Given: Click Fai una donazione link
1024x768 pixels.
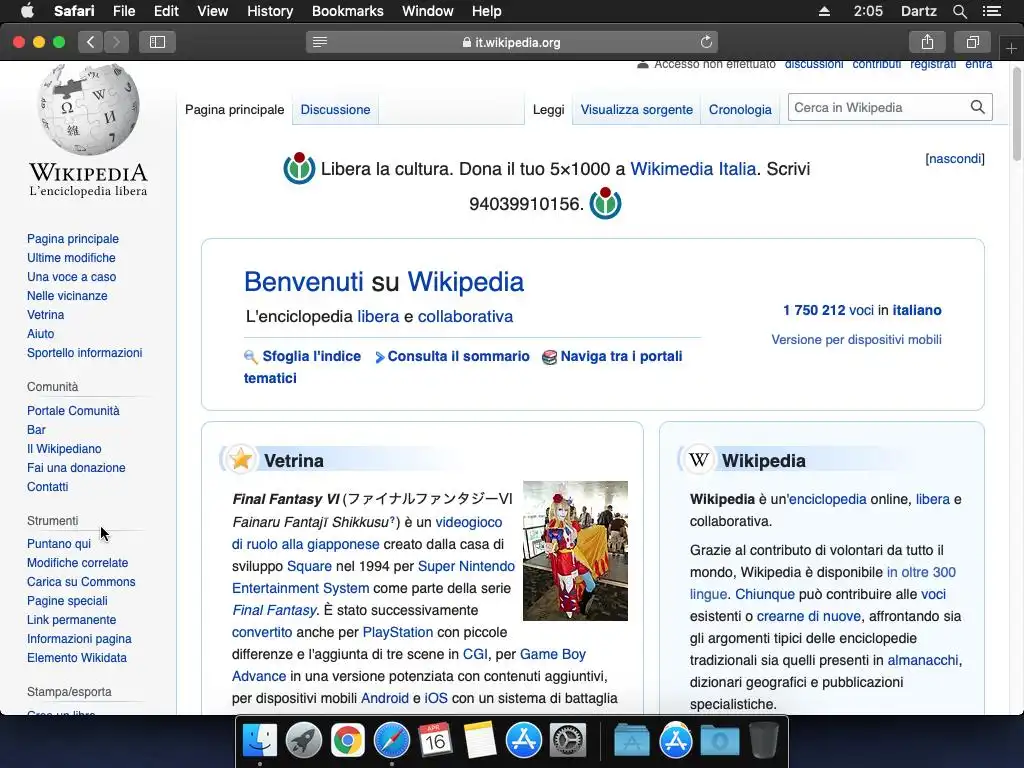Looking at the screenshot, I should pos(76,468).
